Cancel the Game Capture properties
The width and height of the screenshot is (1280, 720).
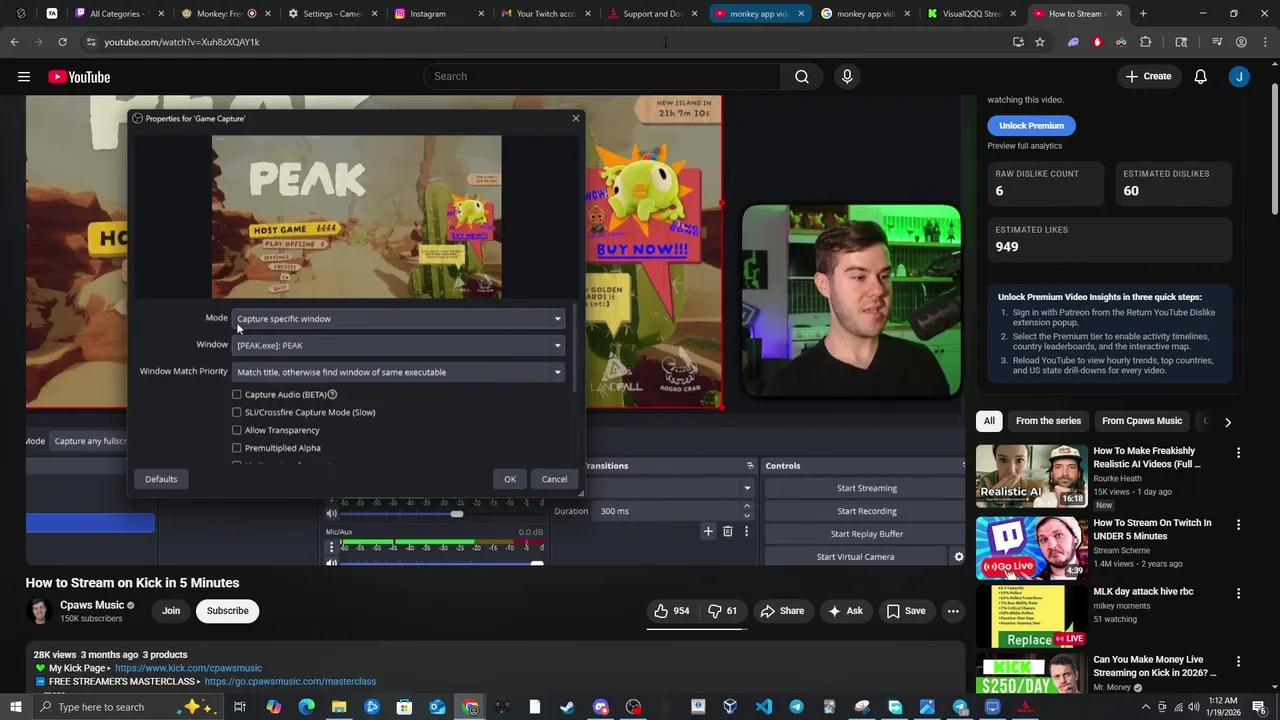point(554,479)
